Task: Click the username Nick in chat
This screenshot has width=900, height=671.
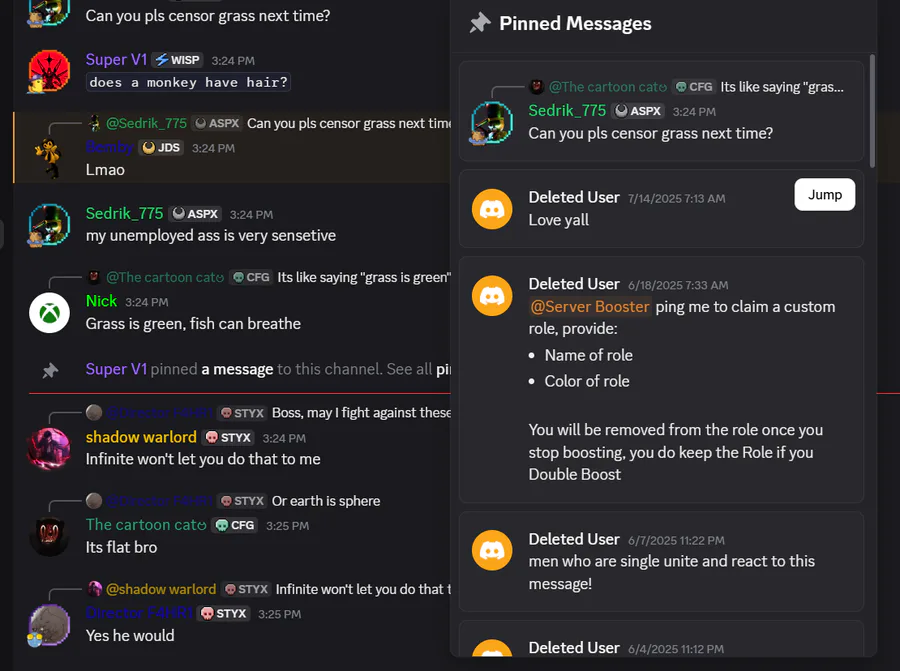Action: pos(101,301)
